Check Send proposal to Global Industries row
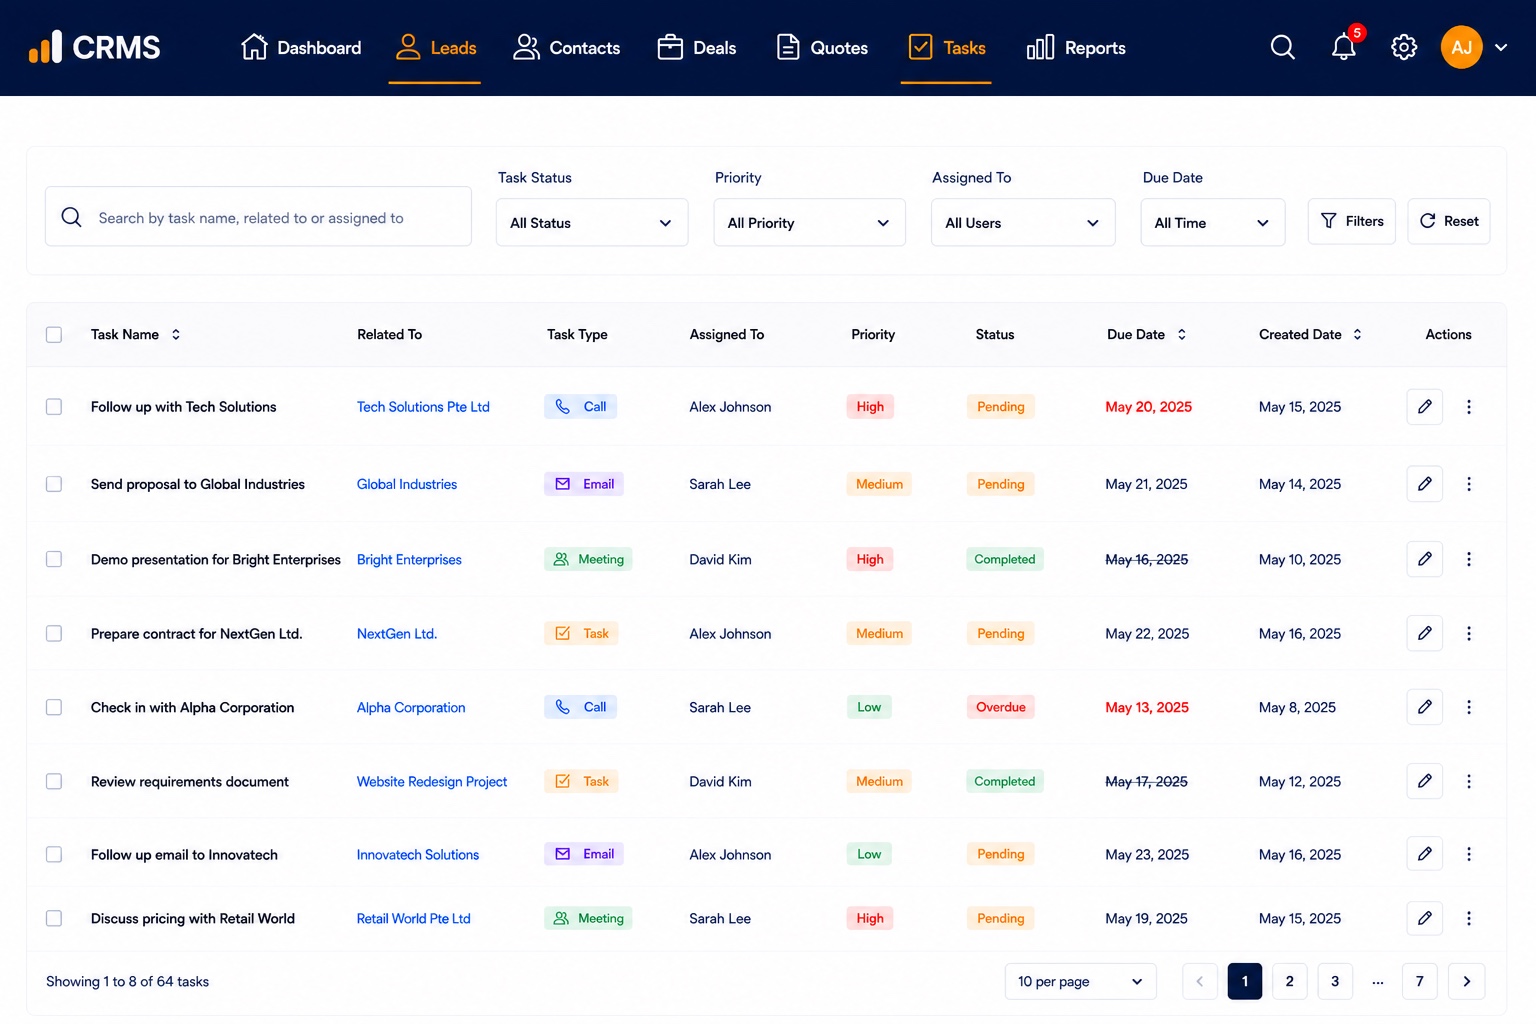 (x=54, y=484)
